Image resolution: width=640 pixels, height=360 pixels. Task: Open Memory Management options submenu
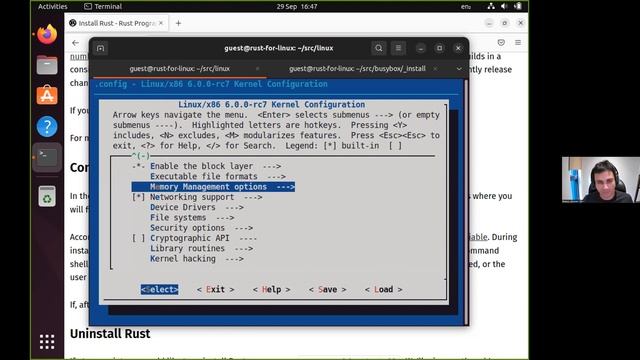click(x=213, y=187)
